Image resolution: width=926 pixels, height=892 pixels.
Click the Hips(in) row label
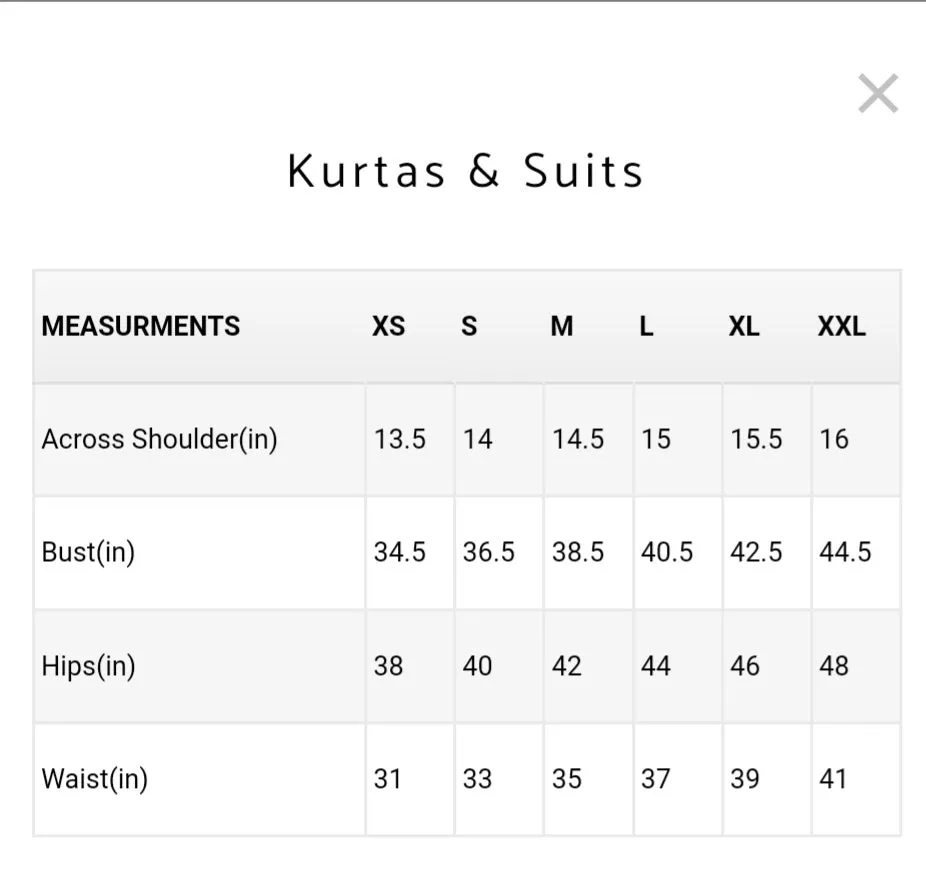[88, 666]
